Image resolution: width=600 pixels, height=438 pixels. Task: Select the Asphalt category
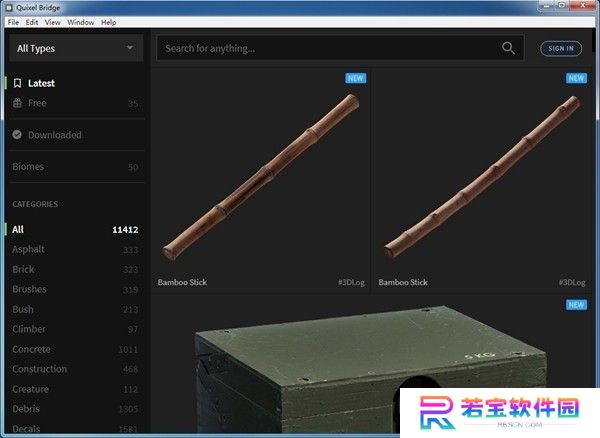pyautogui.click(x=75, y=249)
